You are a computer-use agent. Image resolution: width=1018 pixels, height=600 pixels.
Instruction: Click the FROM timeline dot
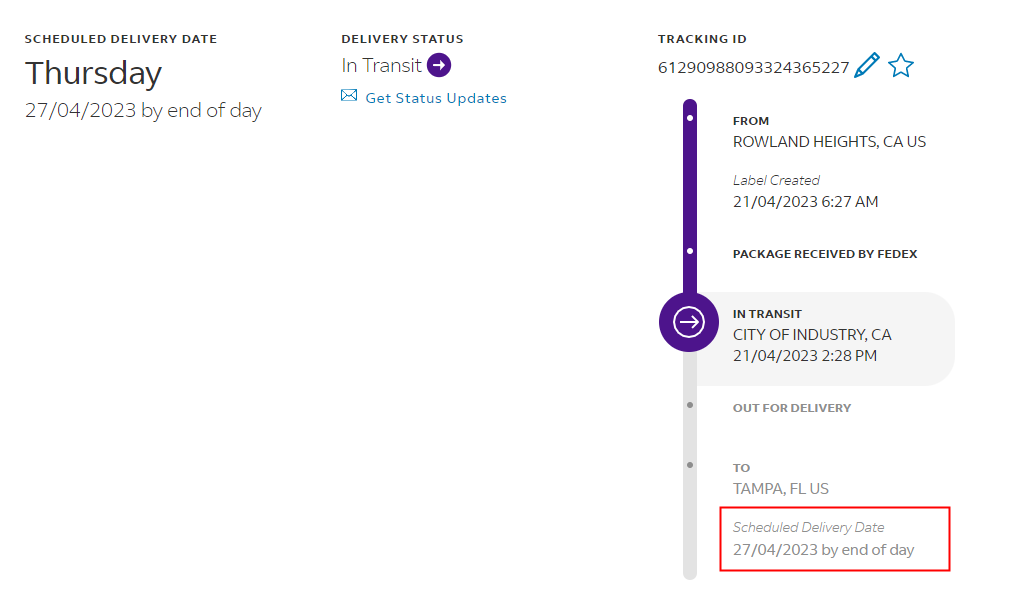tap(690, 118)
